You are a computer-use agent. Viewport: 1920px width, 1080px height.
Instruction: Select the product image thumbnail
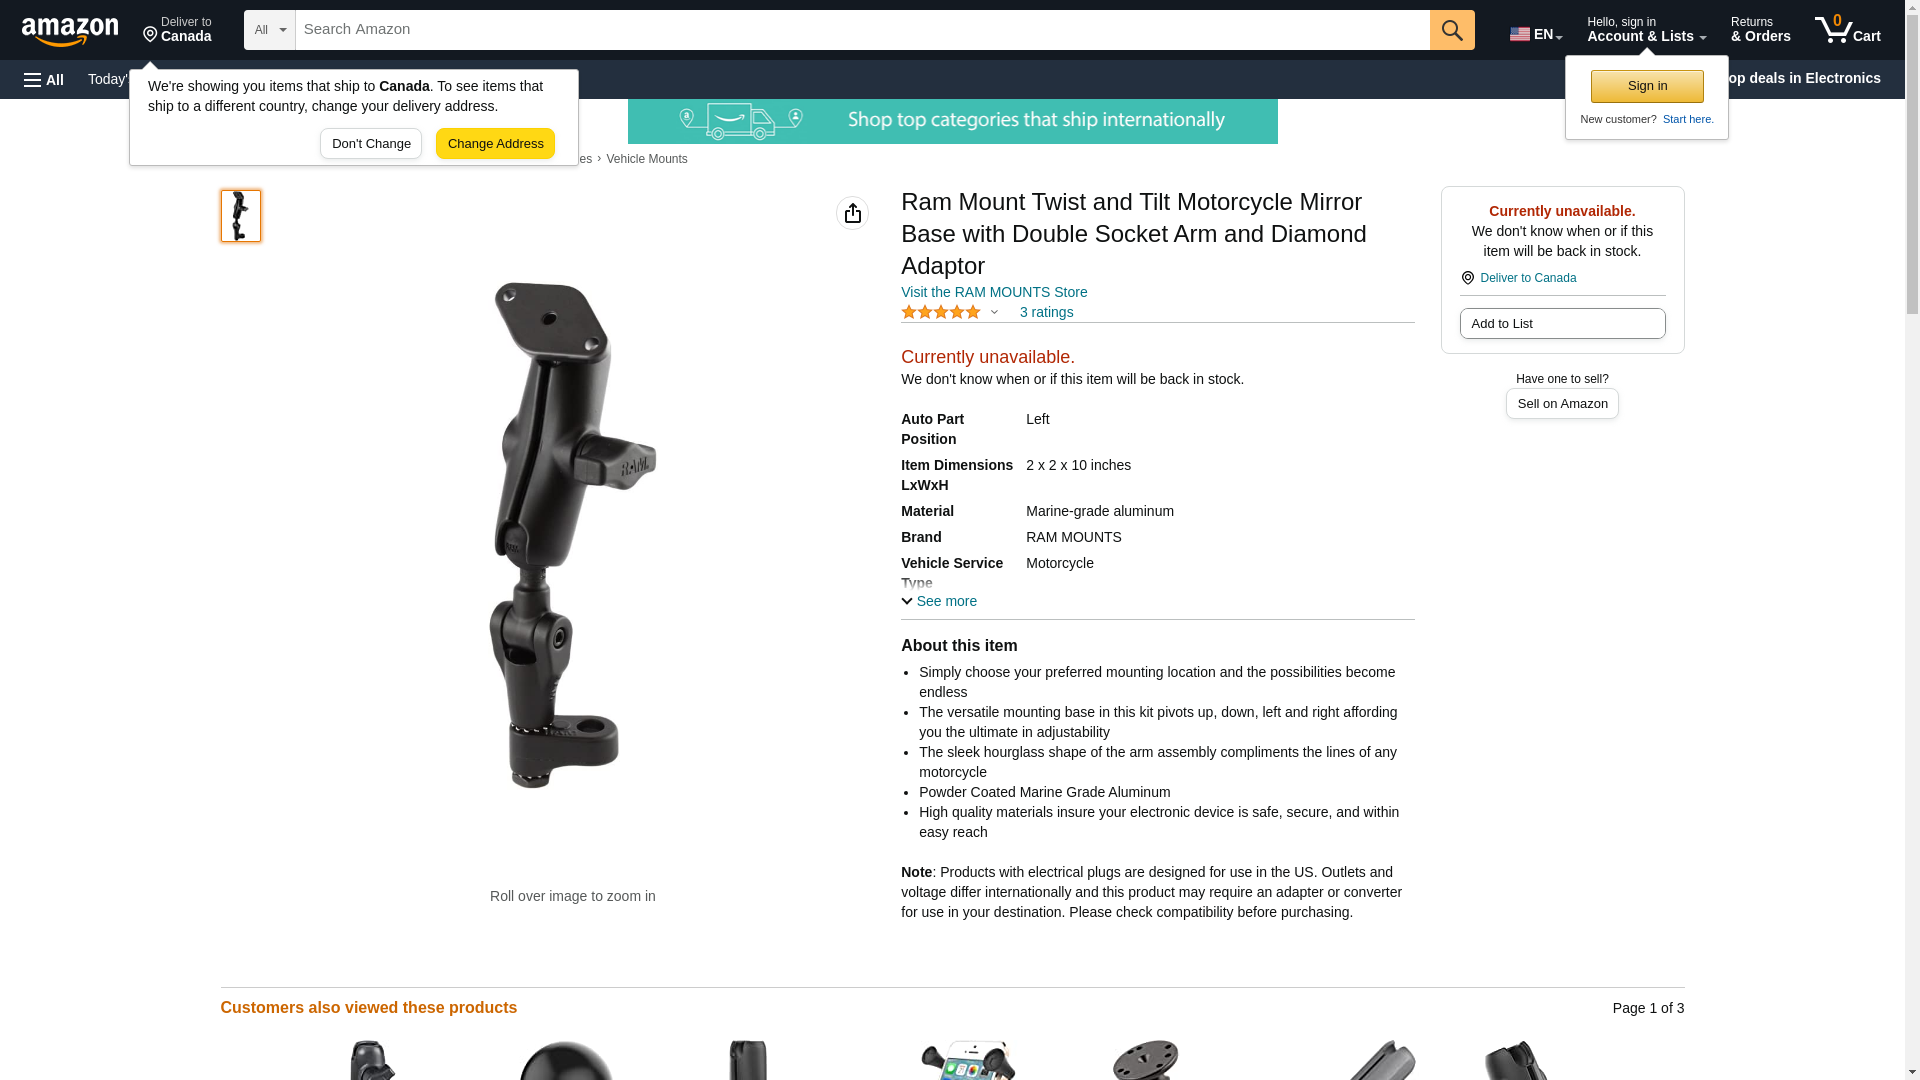tap(241, 216)
